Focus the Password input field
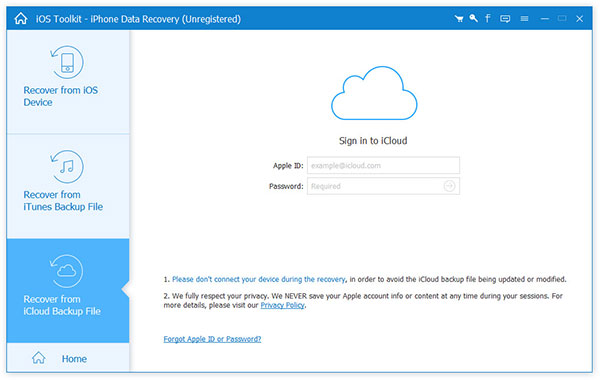 point(383,186)
